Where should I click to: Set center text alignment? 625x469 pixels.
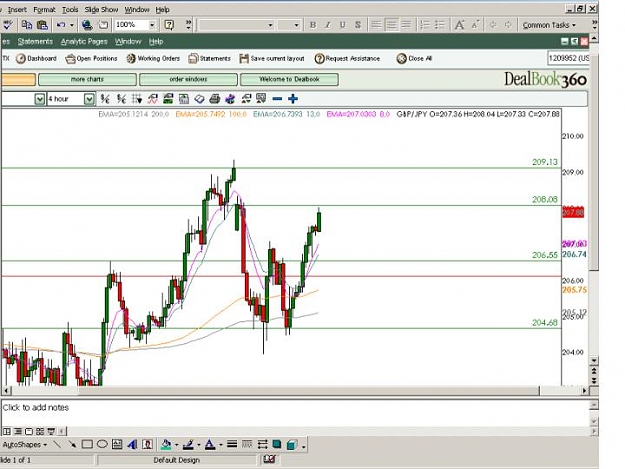(x=391, y=25)
